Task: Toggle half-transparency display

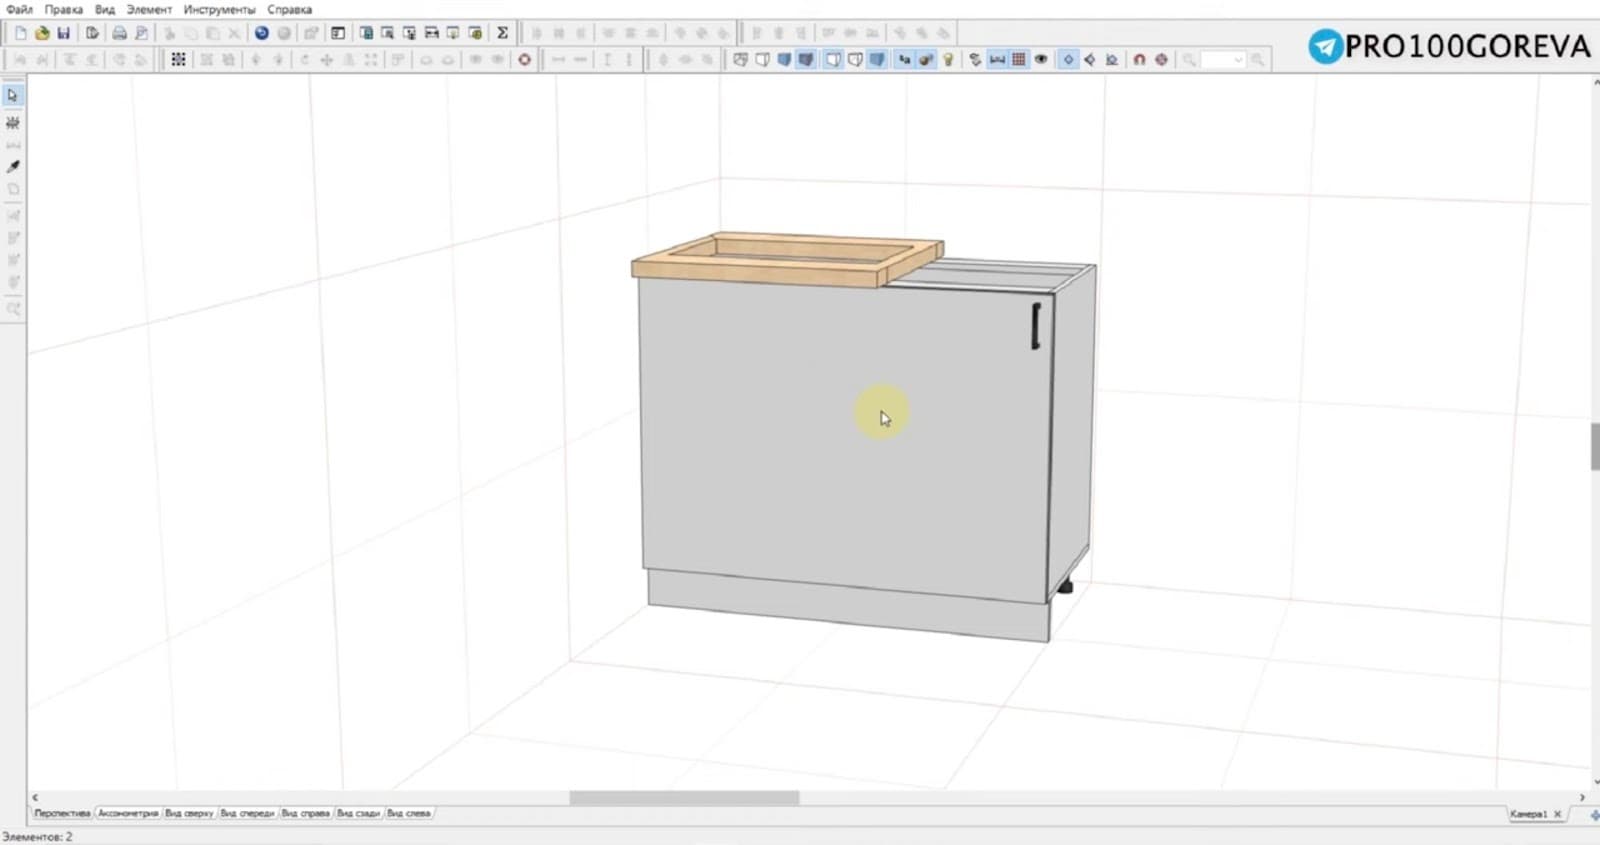Action: pos(855,59)
